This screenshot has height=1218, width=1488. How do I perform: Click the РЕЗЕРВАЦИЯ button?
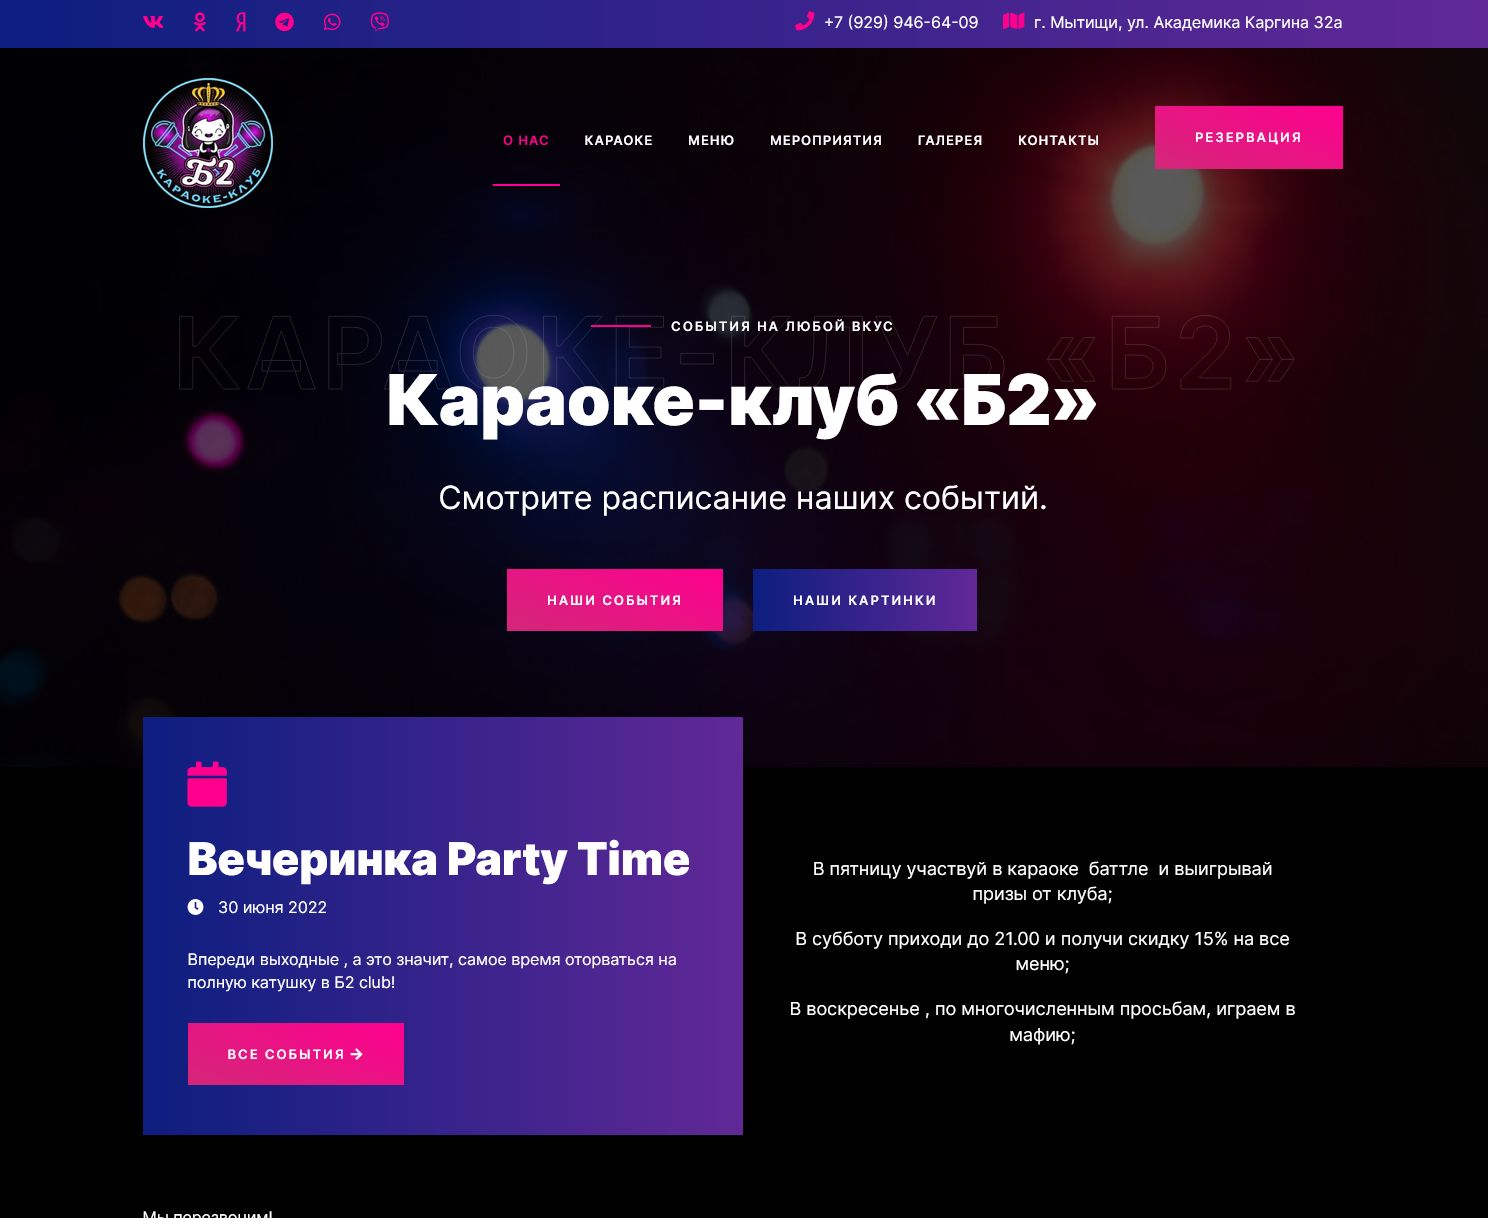click(1249, 137)
